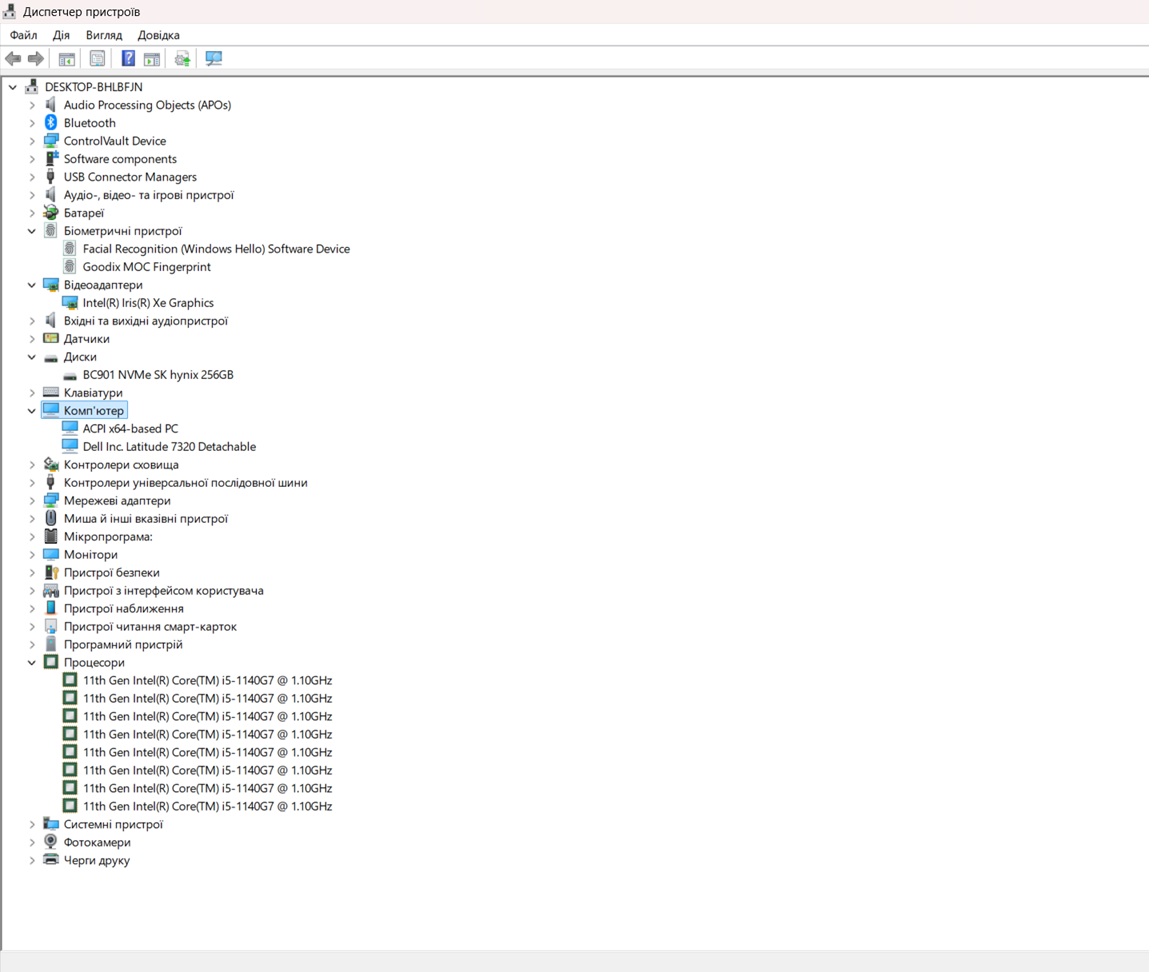Collapse the Відеоадаптери category
1152x972 pixels.
pyautogui.click(x=32, y=285)
